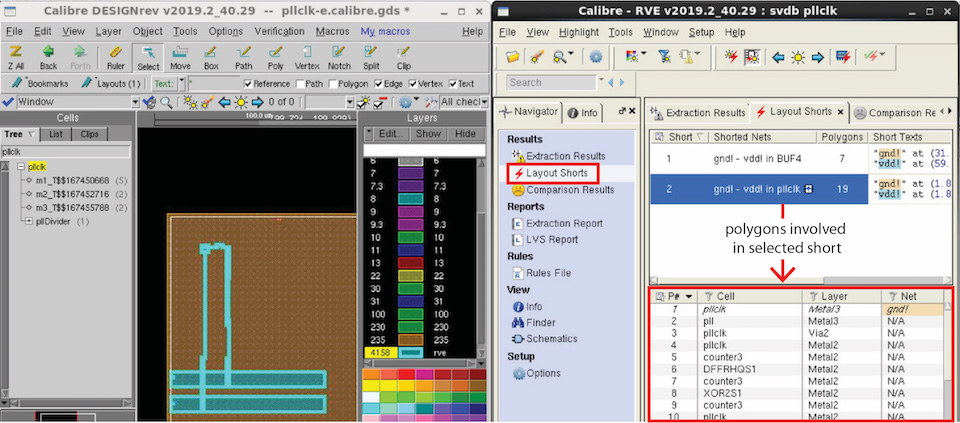Click the Edit... button in Layers panel

(389, 134)
